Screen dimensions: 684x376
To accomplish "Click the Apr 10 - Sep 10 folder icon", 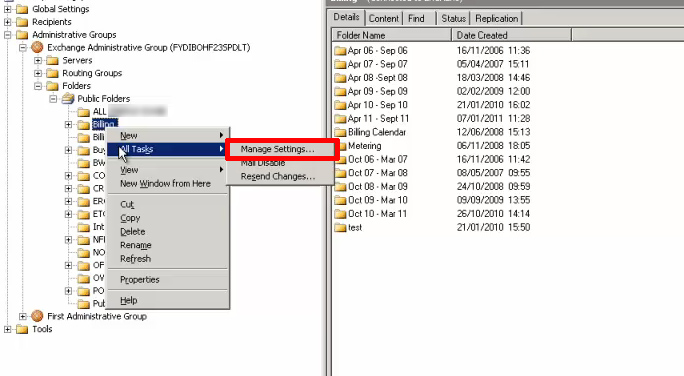I will tap(340, 105).
